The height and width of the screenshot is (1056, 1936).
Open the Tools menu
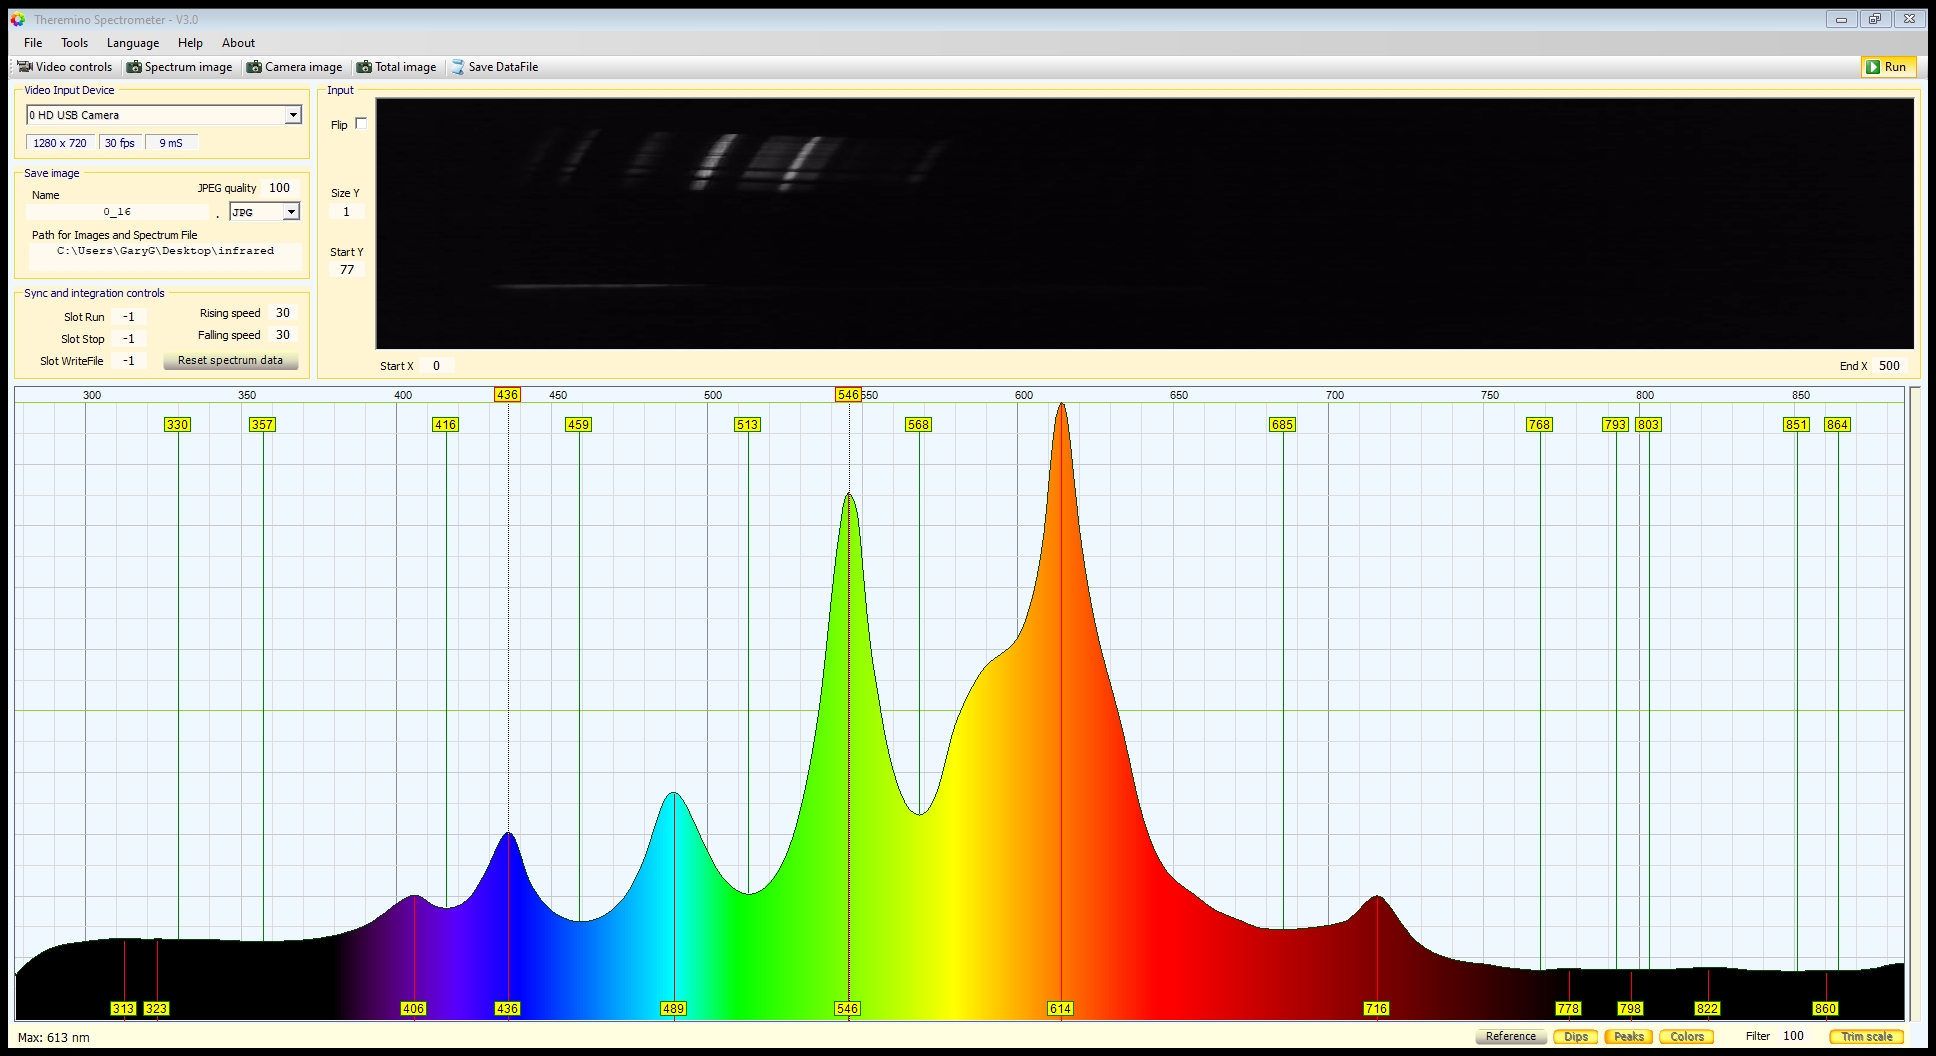(74, 43)
